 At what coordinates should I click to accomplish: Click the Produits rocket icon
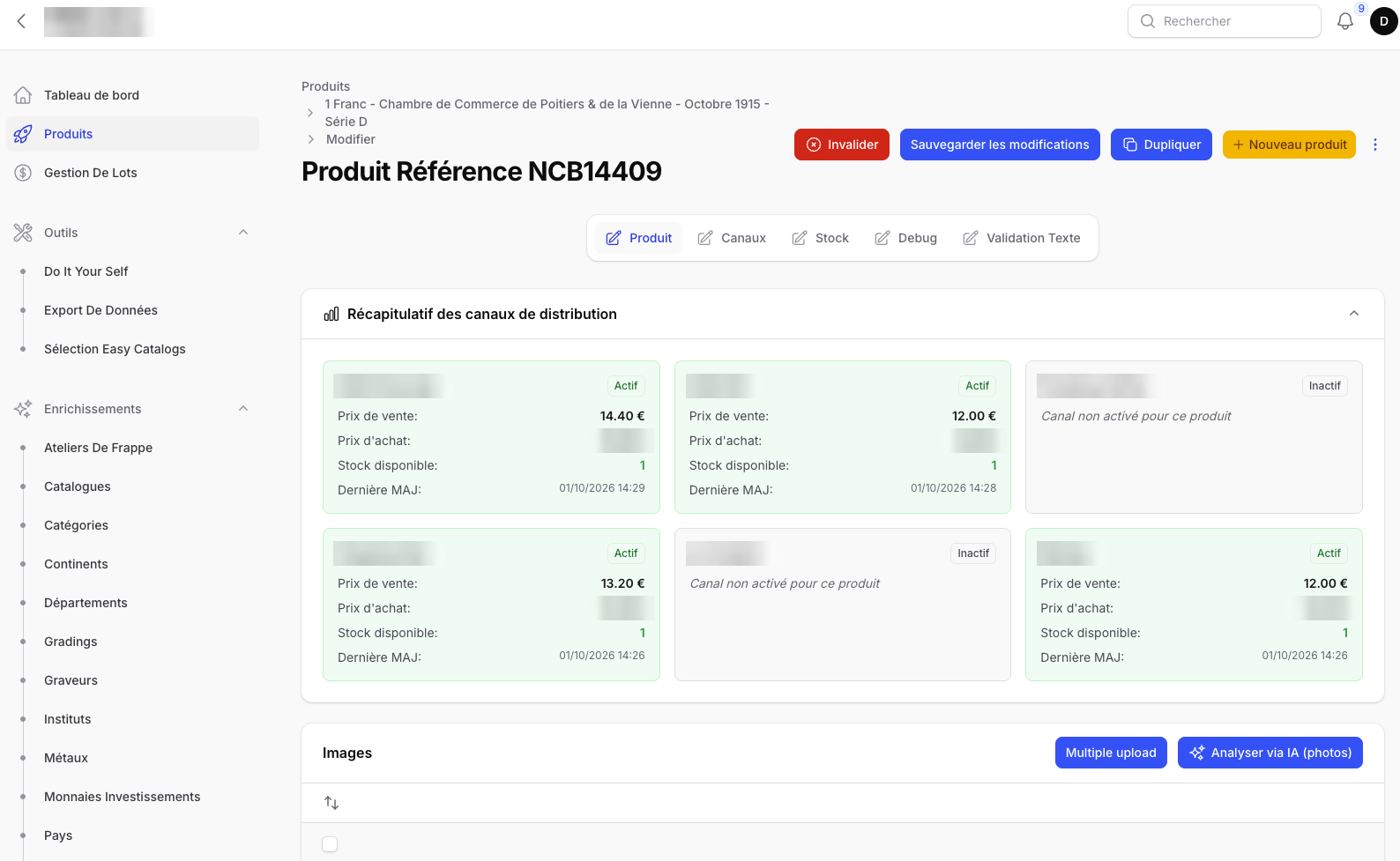(x=23, y=134)
